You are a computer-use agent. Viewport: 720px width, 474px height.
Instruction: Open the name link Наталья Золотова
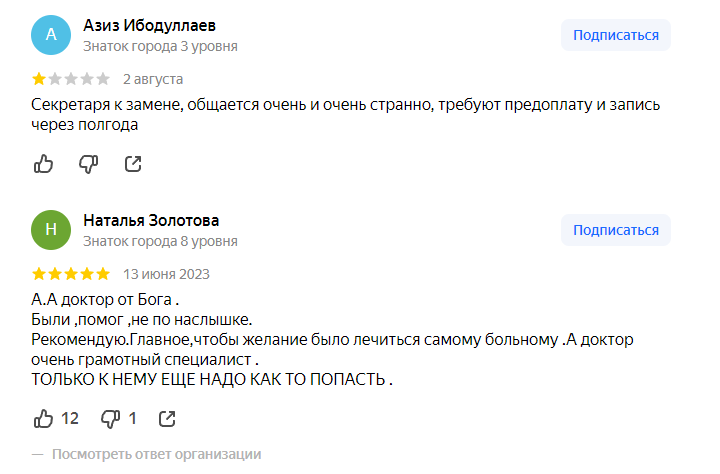(151, 220)
